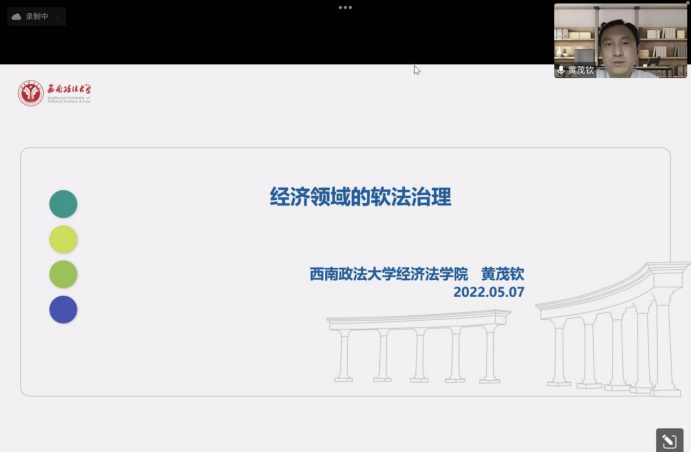This screenshot has height=452, width=691.
Task: Click the date 2022.05.07 on slide
Action: pyautogui.click(x=488, y=292)
